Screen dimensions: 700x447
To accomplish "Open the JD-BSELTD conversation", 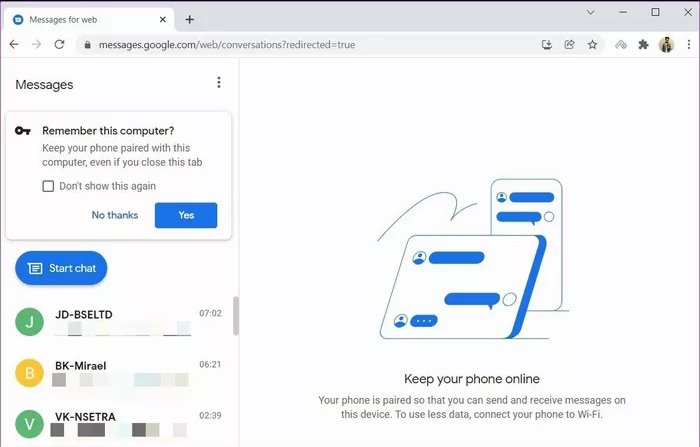I will (x=118, y=322).
